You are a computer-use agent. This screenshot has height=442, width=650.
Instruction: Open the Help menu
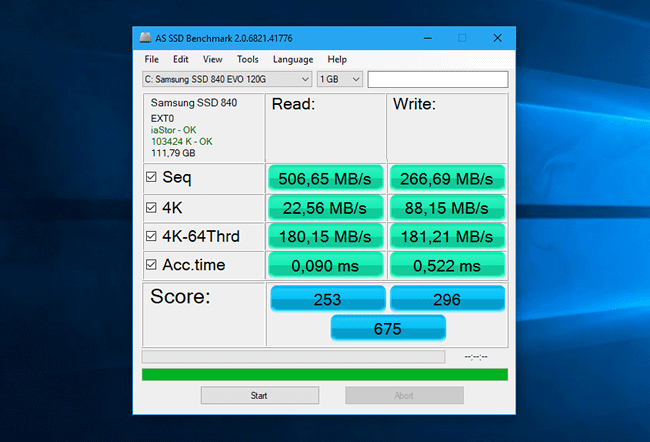(337, 59)
